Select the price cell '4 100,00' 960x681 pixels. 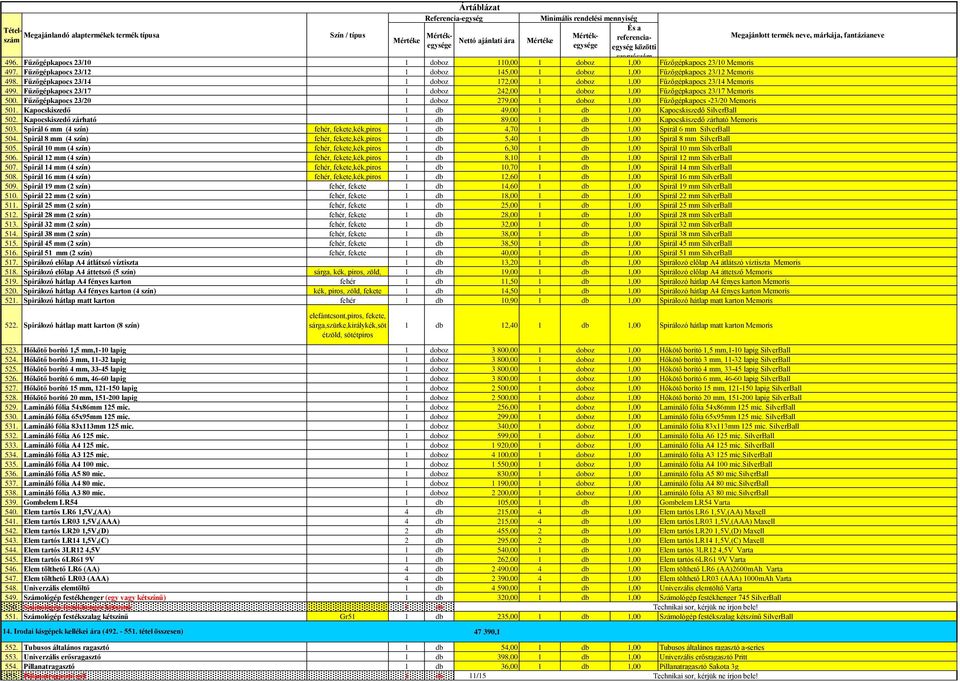[x=487, y=455]
